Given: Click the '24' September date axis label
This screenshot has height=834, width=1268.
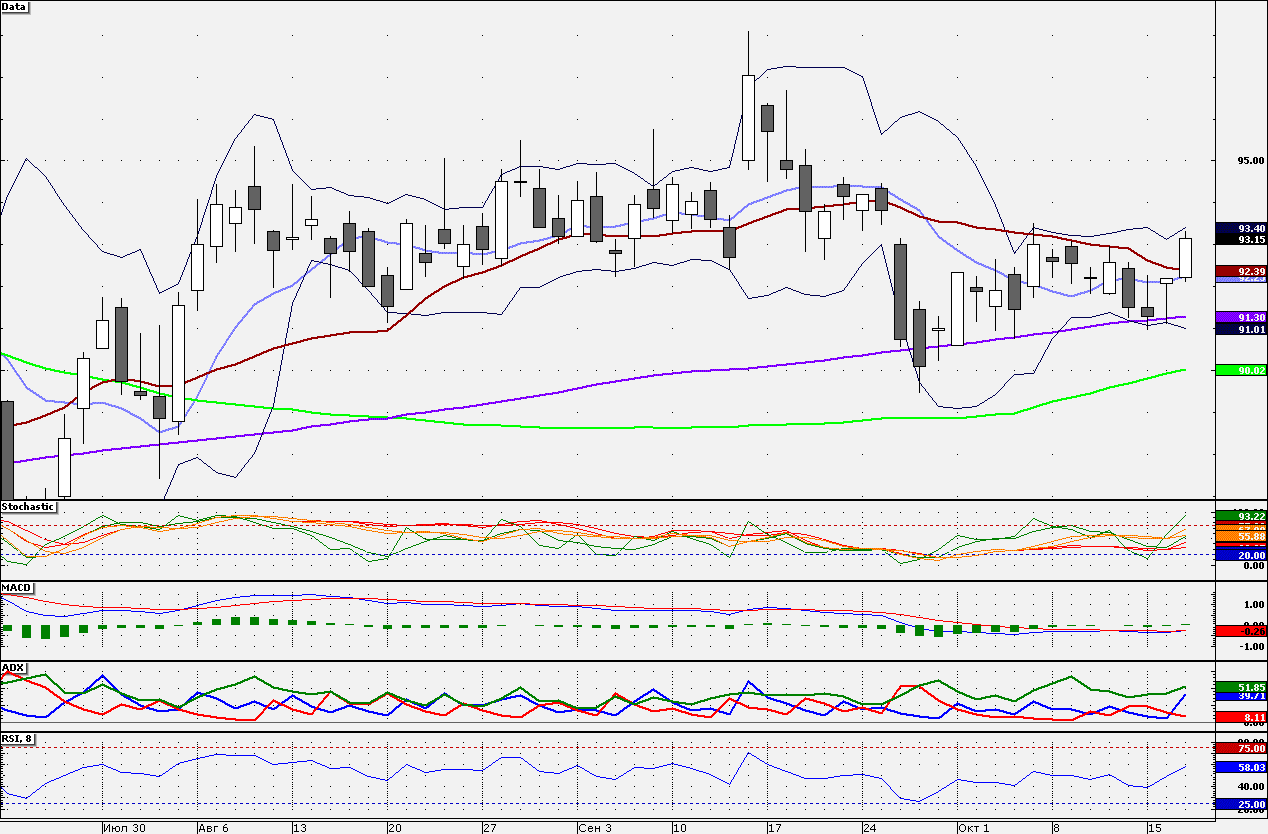Looking at the screenshot, I should tap(870, 828).
